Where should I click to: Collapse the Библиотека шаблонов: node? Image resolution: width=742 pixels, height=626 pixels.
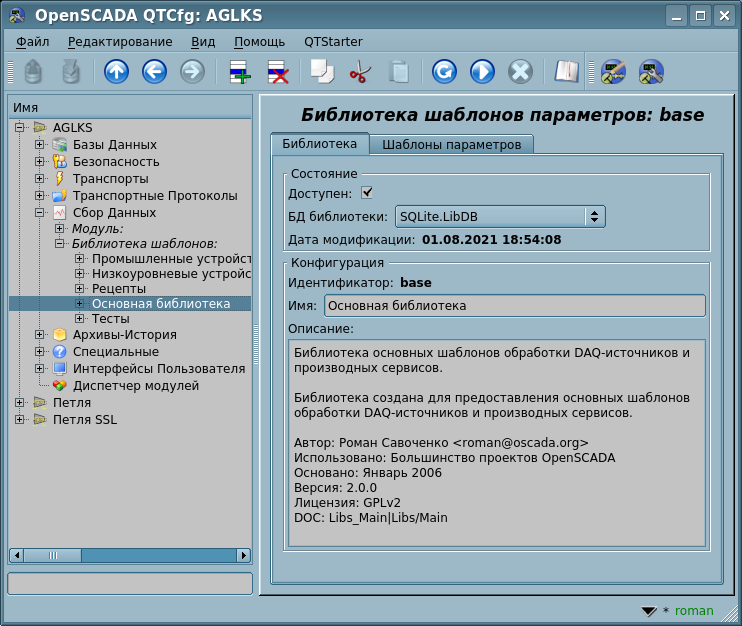pos(59,244)
